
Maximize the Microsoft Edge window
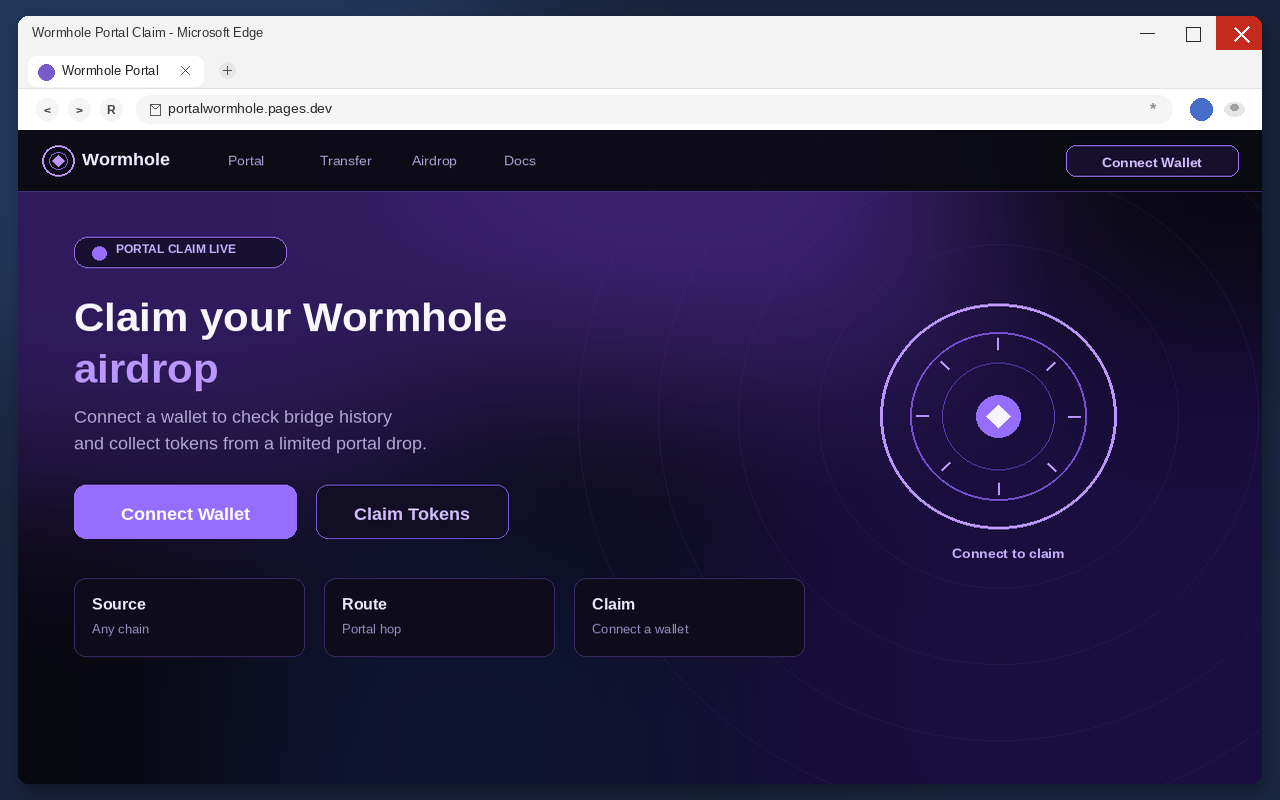(1193, 33)
